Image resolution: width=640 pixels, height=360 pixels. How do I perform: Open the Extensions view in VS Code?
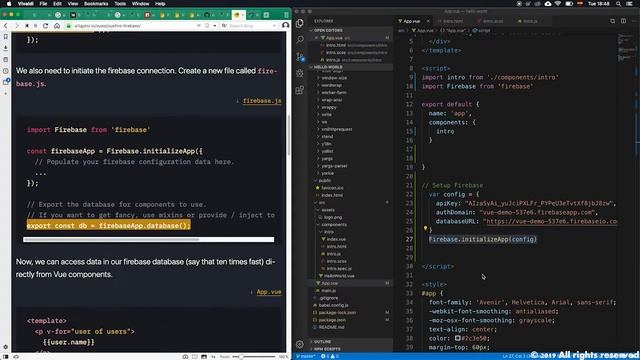click(x=300, y=90)
